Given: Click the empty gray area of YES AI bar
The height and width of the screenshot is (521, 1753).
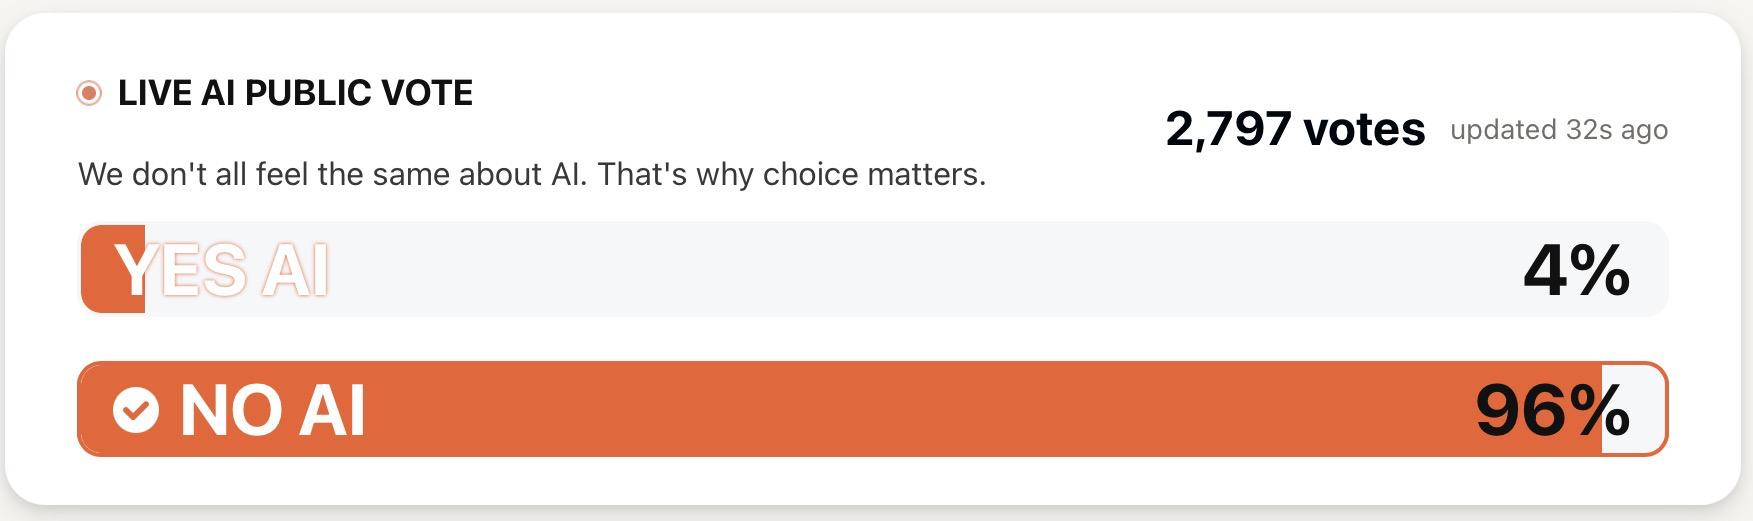Looking at the screenshot, I should (x=900, y=270).
